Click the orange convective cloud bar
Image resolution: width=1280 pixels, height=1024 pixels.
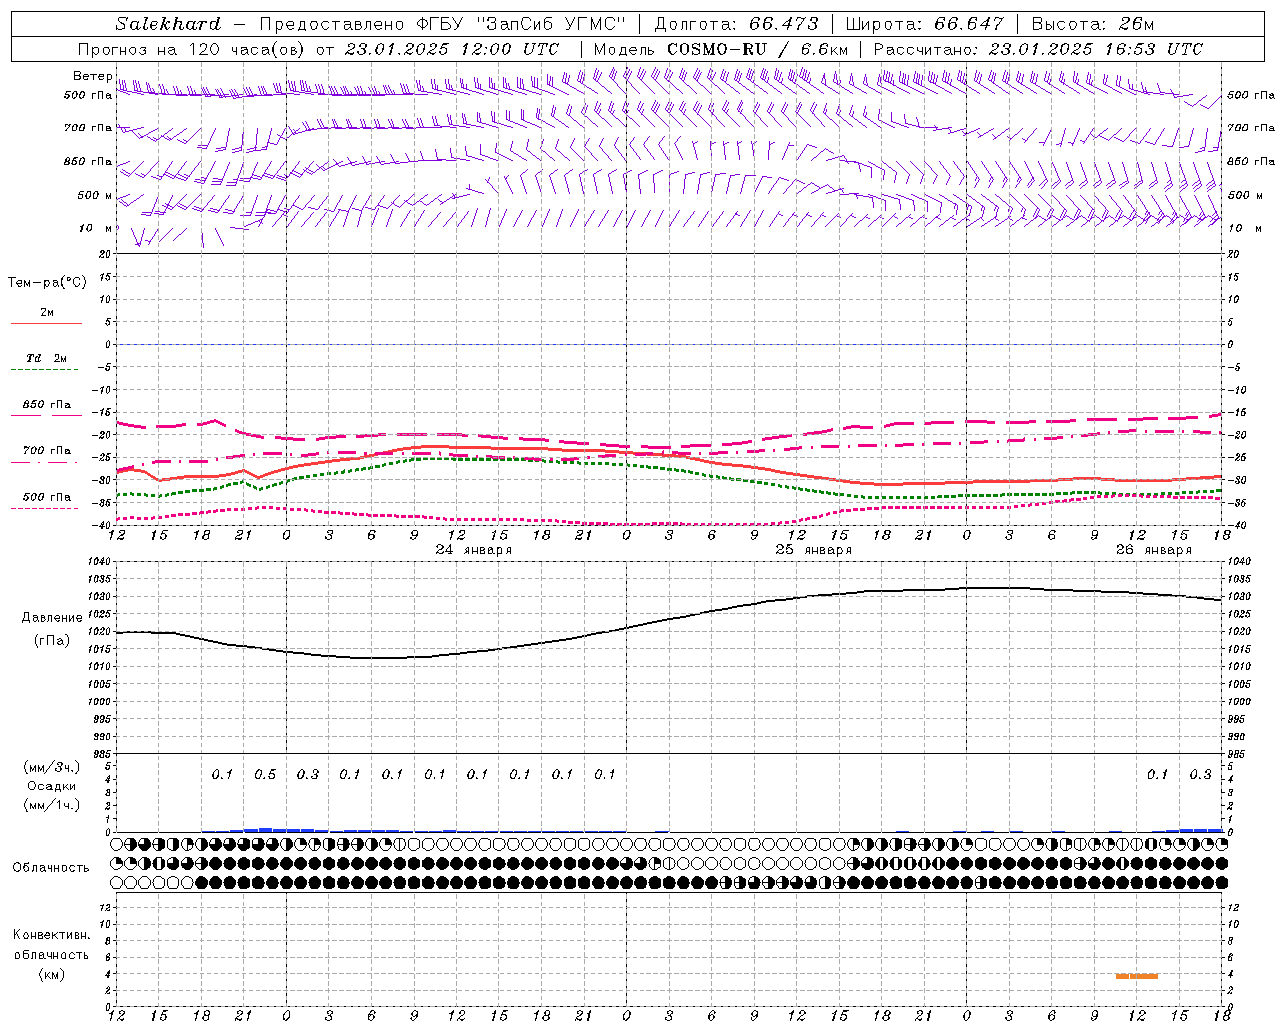click(1137, 976)
